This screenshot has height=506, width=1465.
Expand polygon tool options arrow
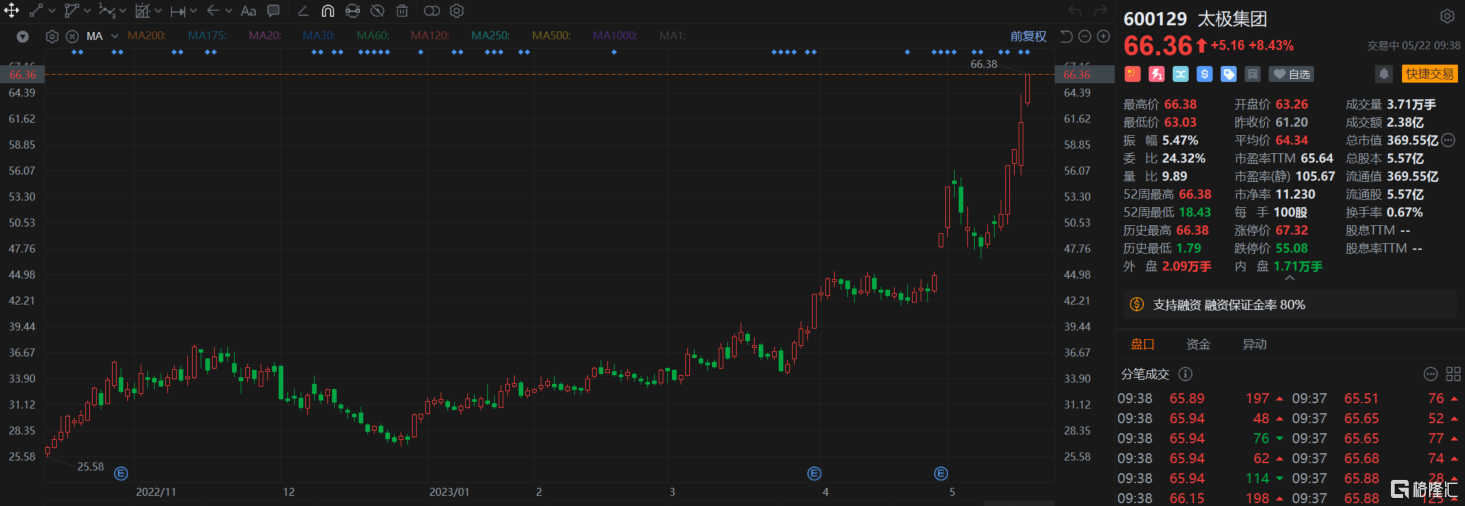point(88,11)
